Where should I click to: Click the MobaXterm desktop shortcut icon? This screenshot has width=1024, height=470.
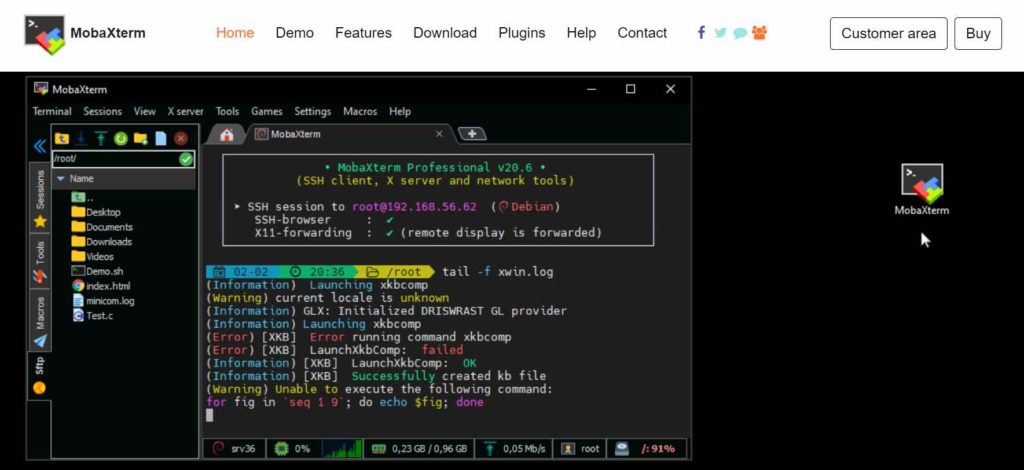click(x=922, y=189)
